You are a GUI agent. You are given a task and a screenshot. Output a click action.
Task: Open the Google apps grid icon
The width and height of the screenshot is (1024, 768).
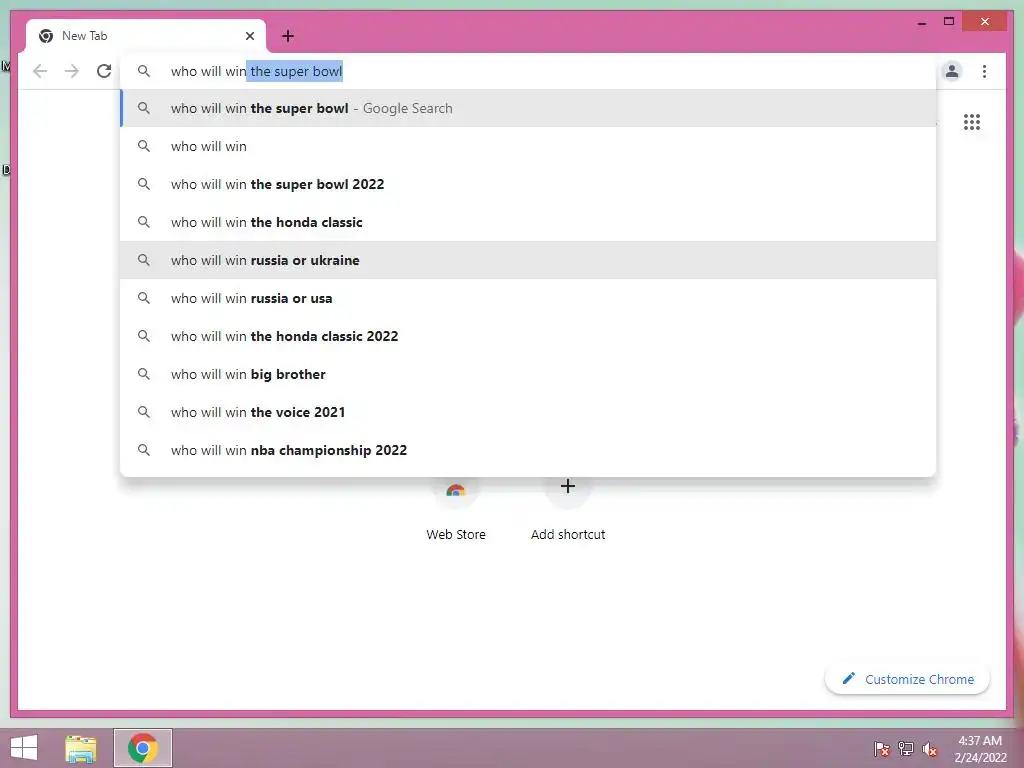(x=972, y=122)
